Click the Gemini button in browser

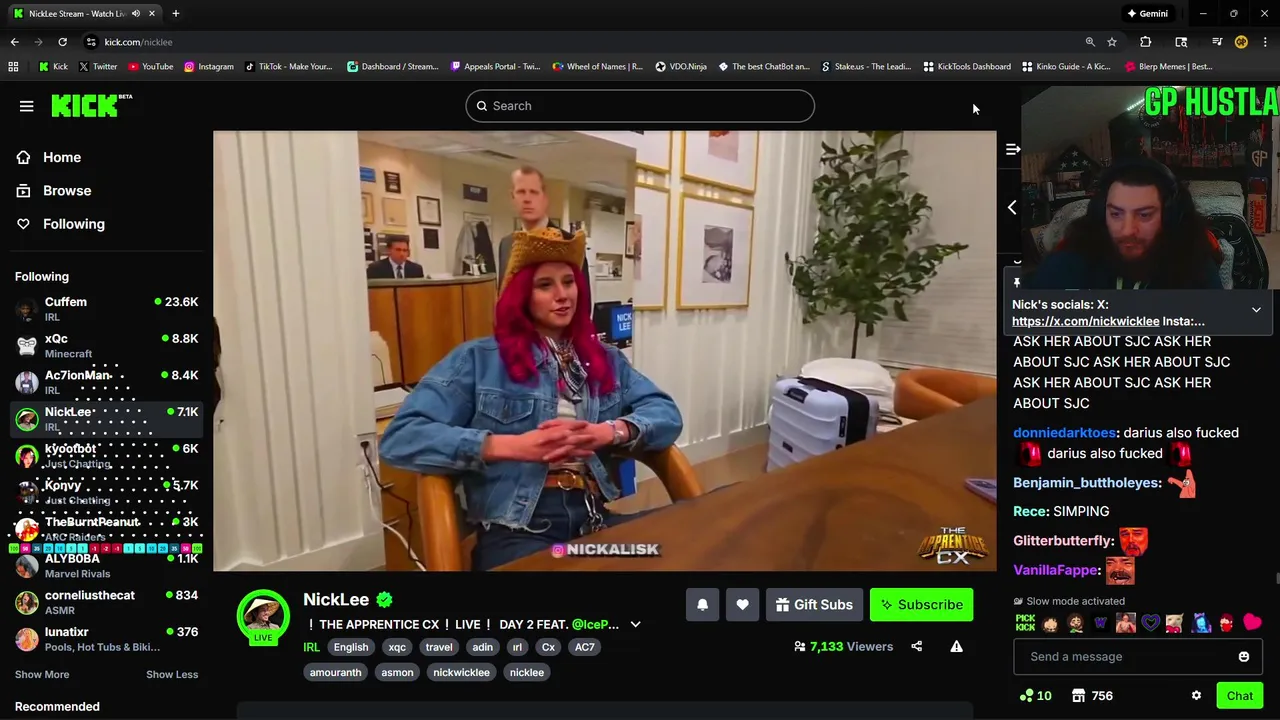coord(1147,14)
